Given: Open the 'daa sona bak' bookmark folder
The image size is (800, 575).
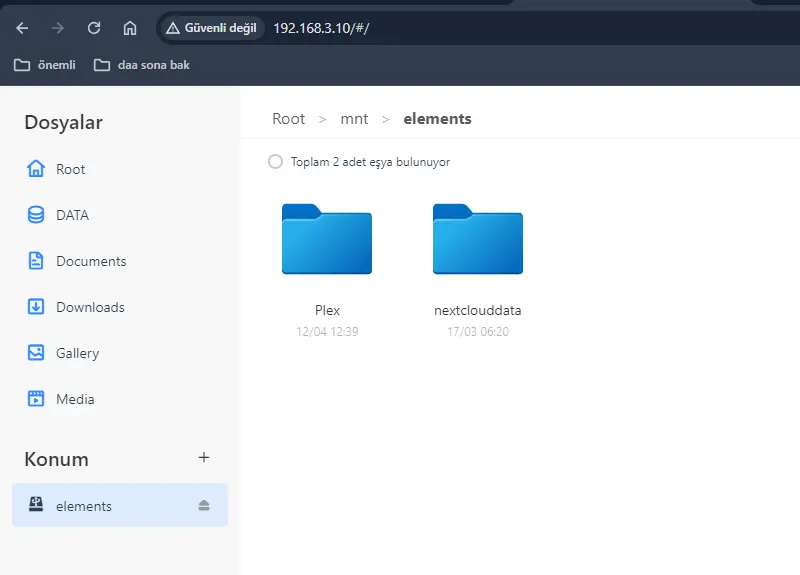Looking at the screenshot, I should pyautogui.click(x=142, y=65).
